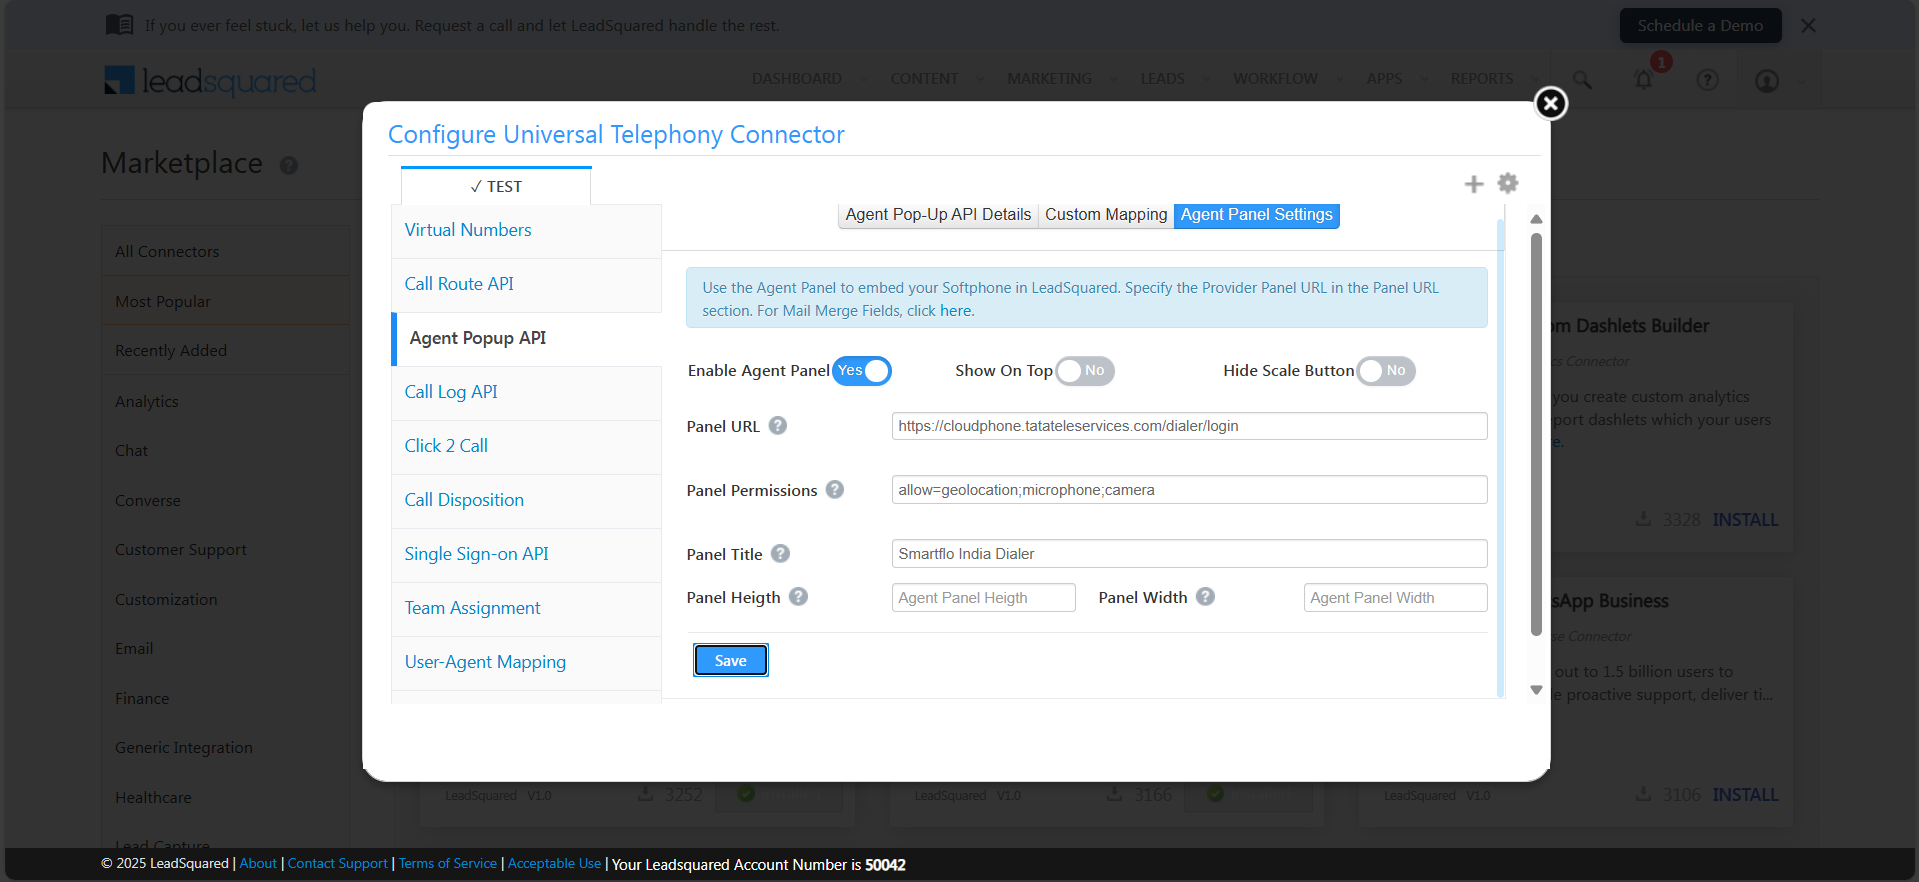Toggle Hide Scale Button switch
Viewport: 1919px width, 882px height.
point(1386,371)
